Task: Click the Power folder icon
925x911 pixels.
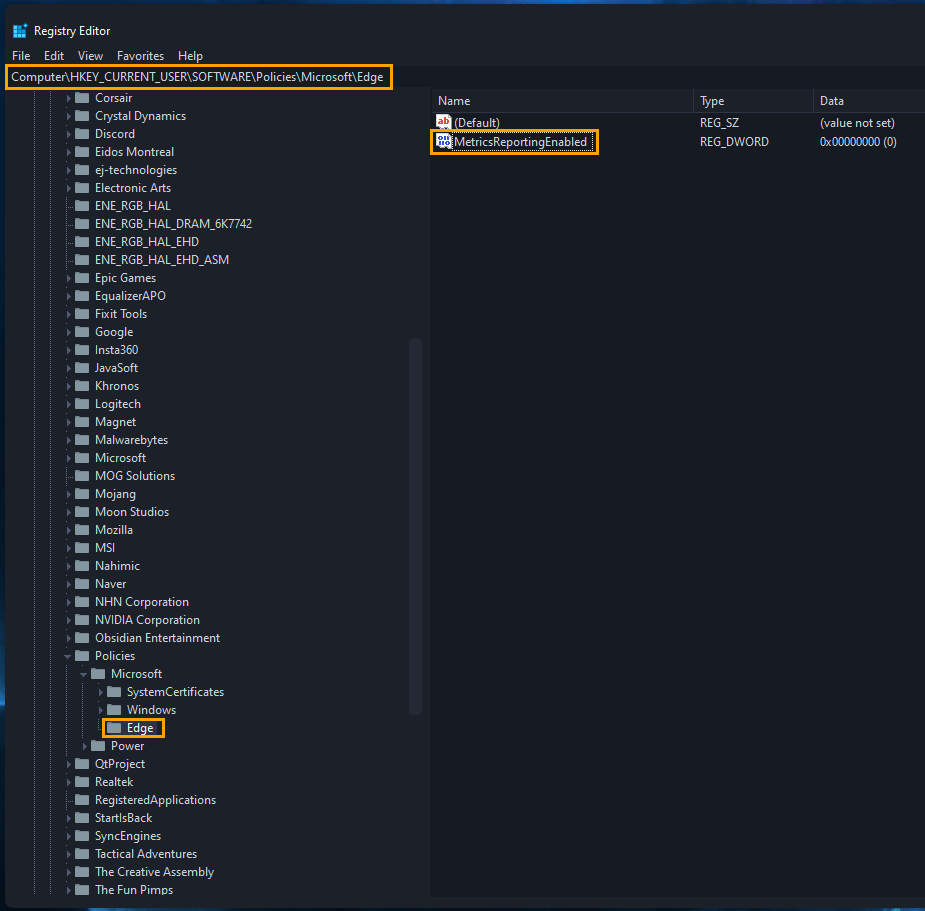Action: 98,746
